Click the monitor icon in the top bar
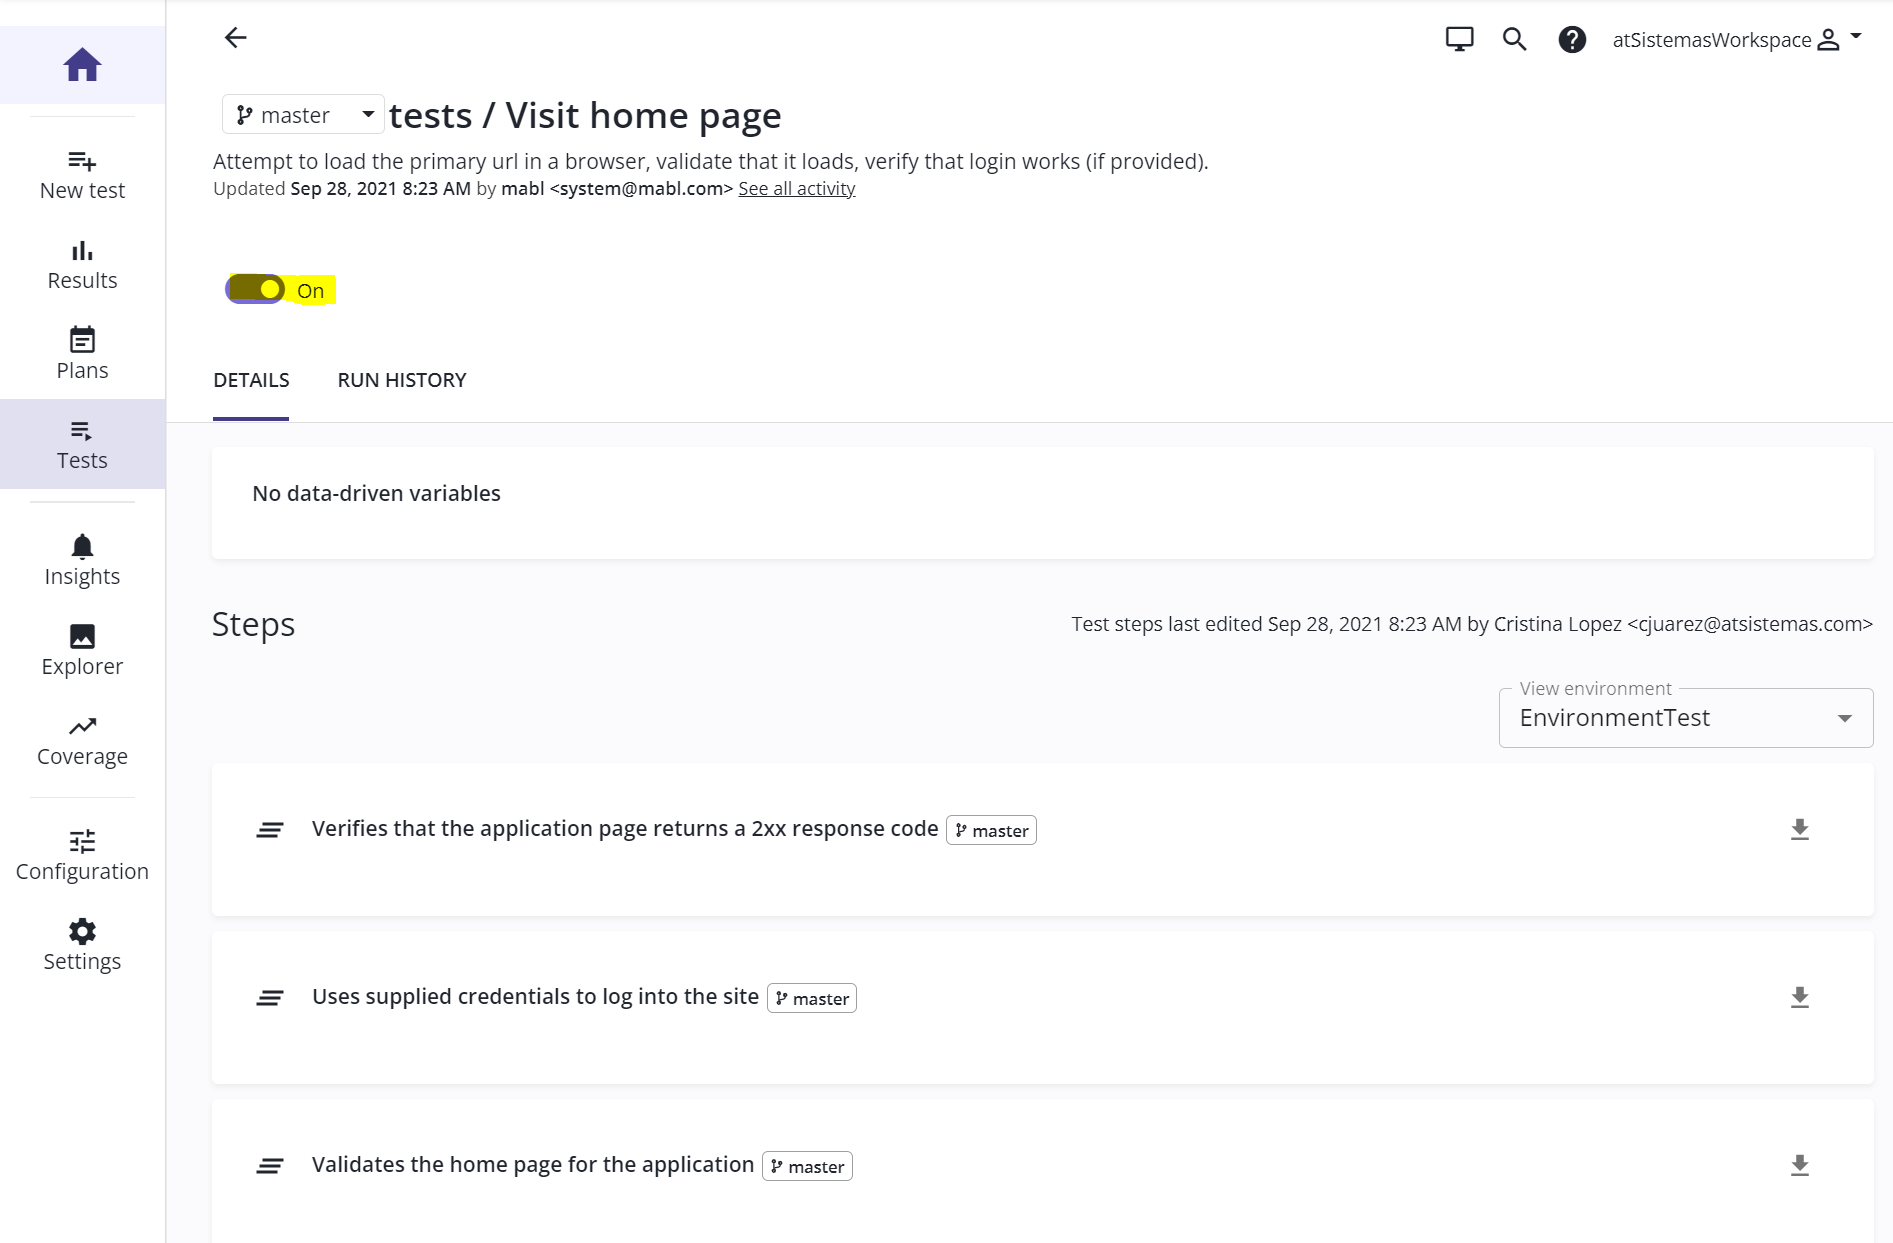 pos(1459,39)
